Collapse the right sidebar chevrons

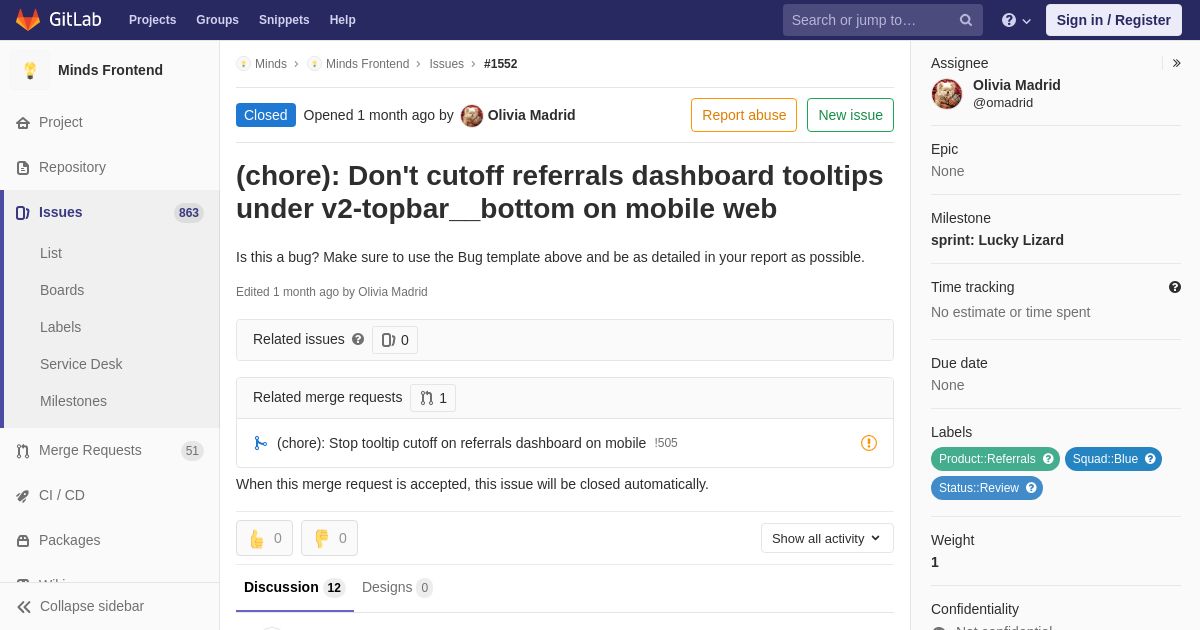[x=1176, y=63]
